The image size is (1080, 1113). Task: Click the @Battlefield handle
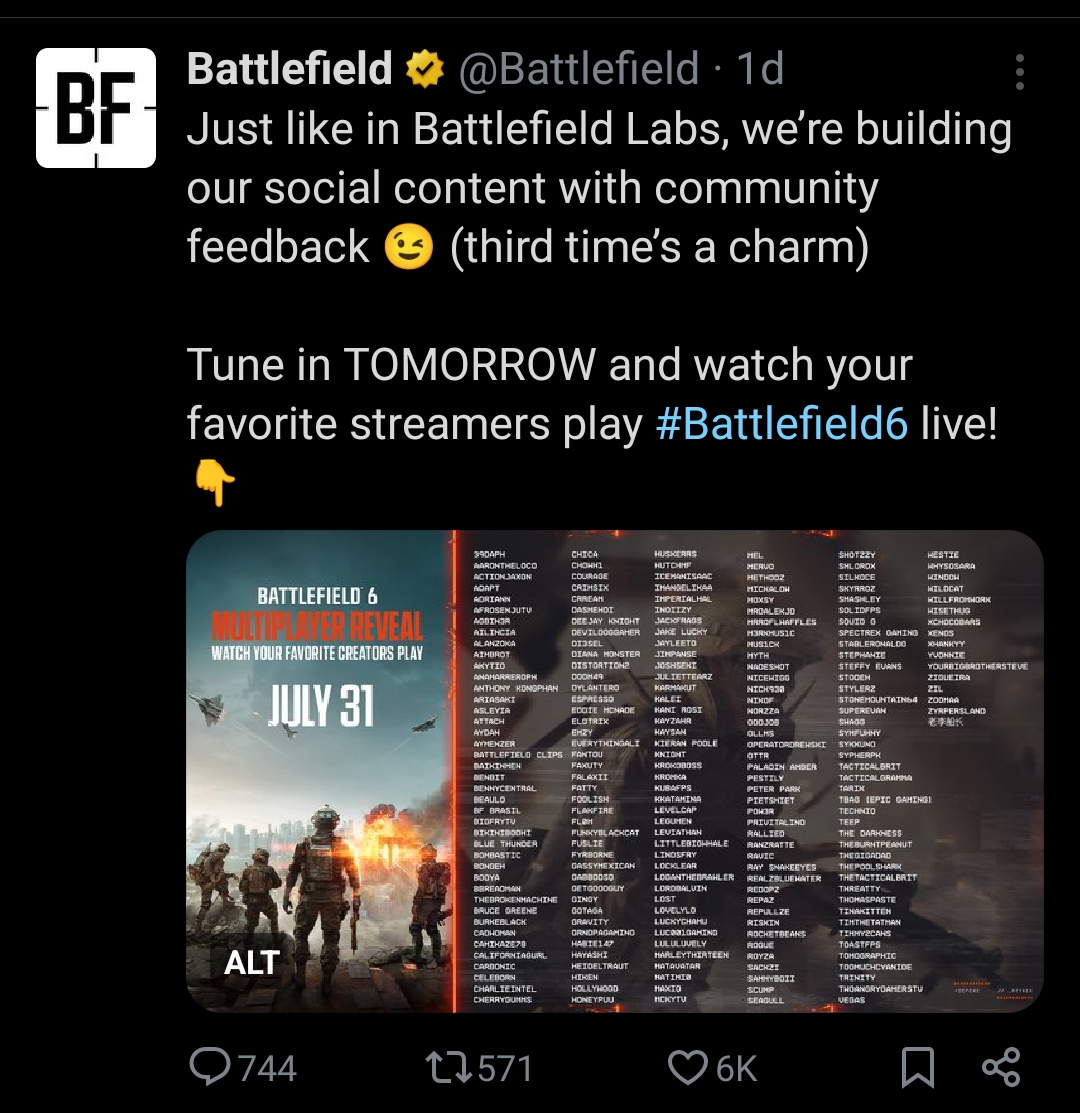point(578,69)
